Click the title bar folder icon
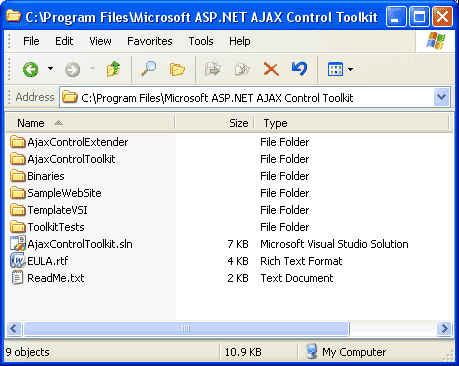459x366 pixels. pos(13,15)
